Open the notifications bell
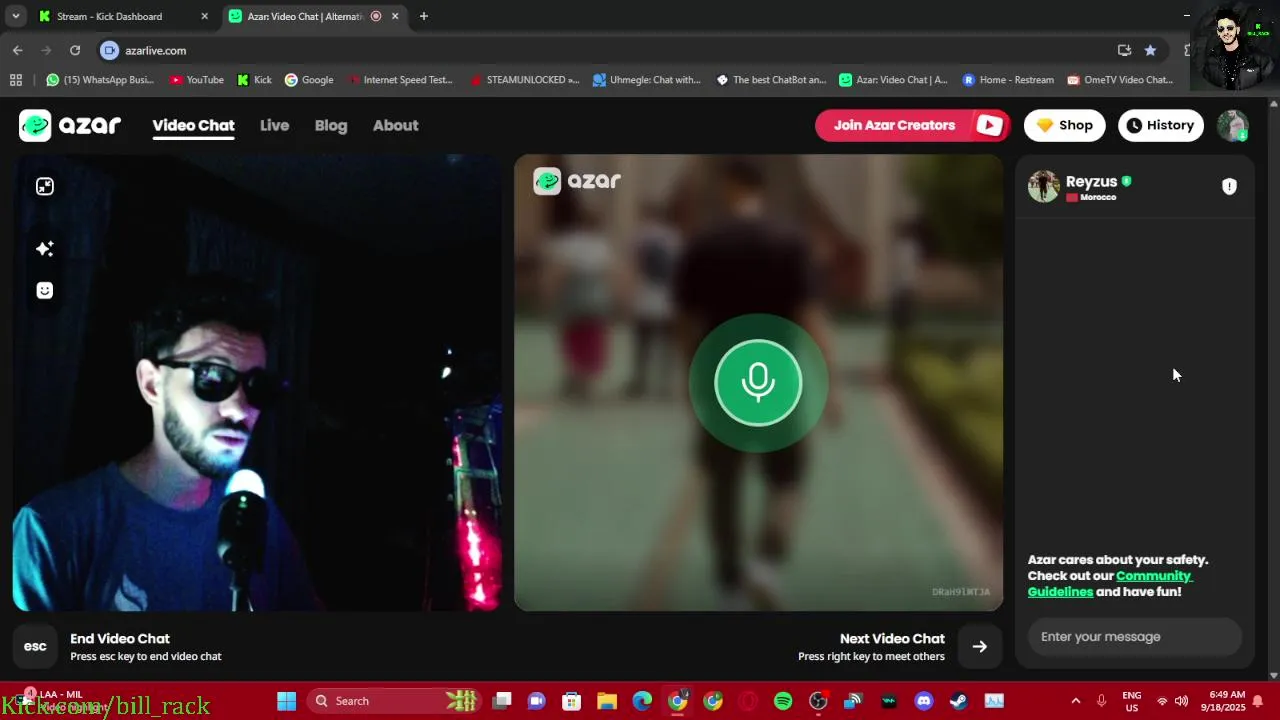1280x720 pixels. coord(1258,701)
